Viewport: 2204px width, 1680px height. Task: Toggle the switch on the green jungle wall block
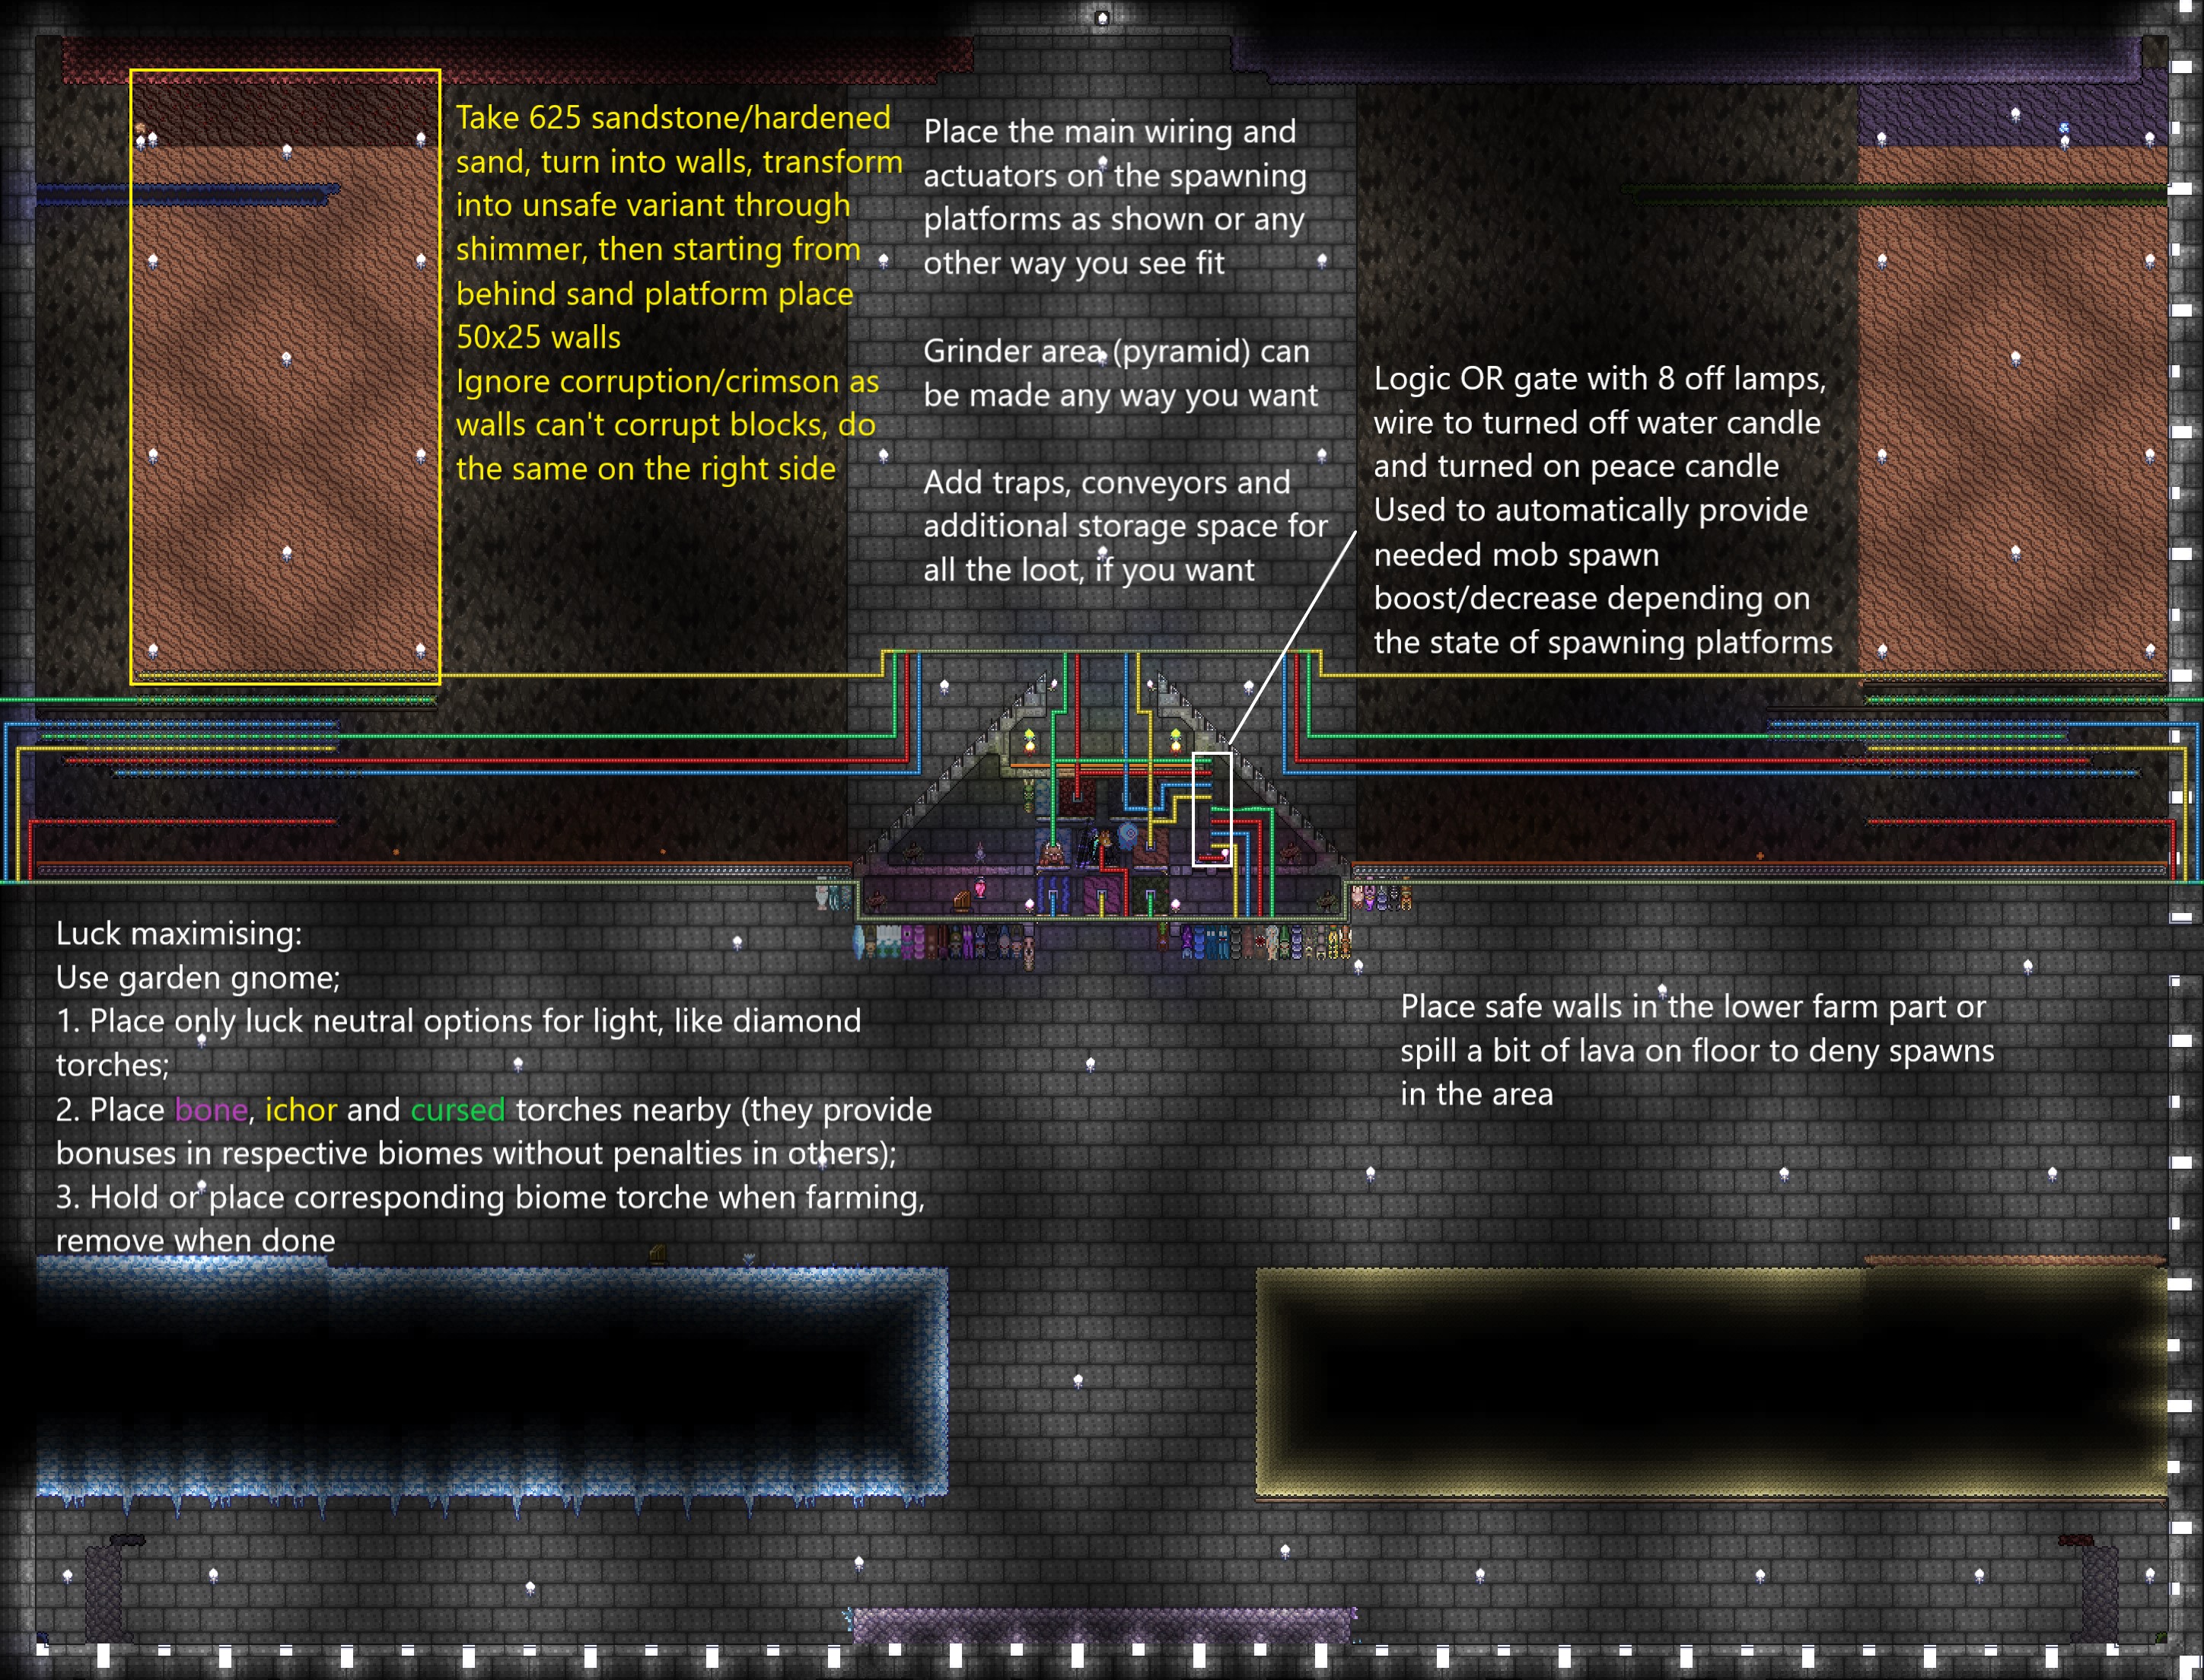[1151, 895]
